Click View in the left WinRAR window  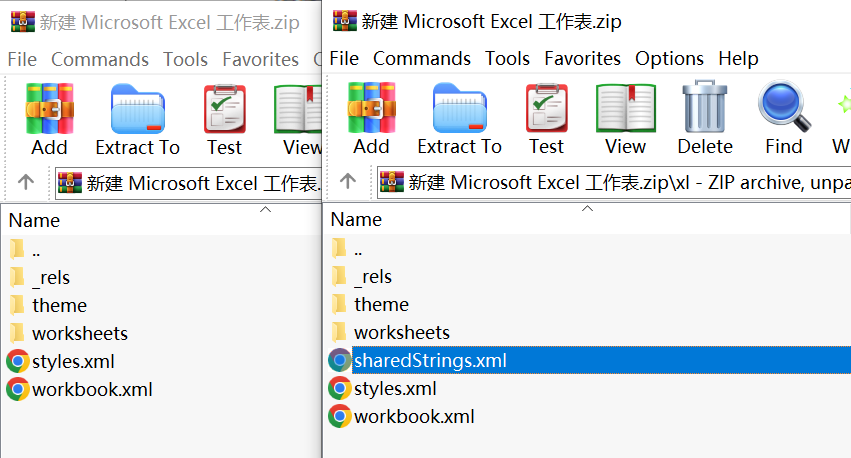[299, 119]
